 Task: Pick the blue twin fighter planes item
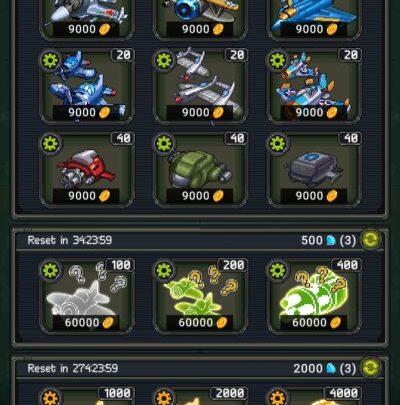86,87
